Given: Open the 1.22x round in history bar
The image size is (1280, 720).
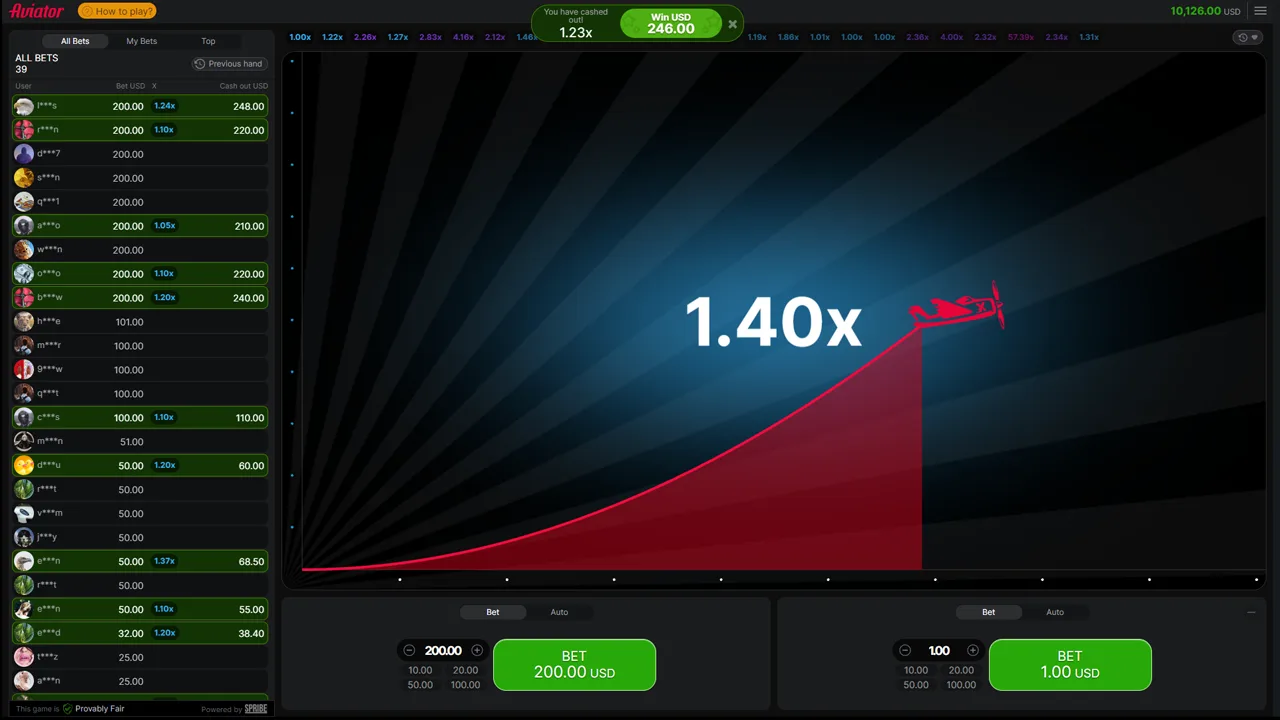Looking at the screenshot, I should click(332, 37).
